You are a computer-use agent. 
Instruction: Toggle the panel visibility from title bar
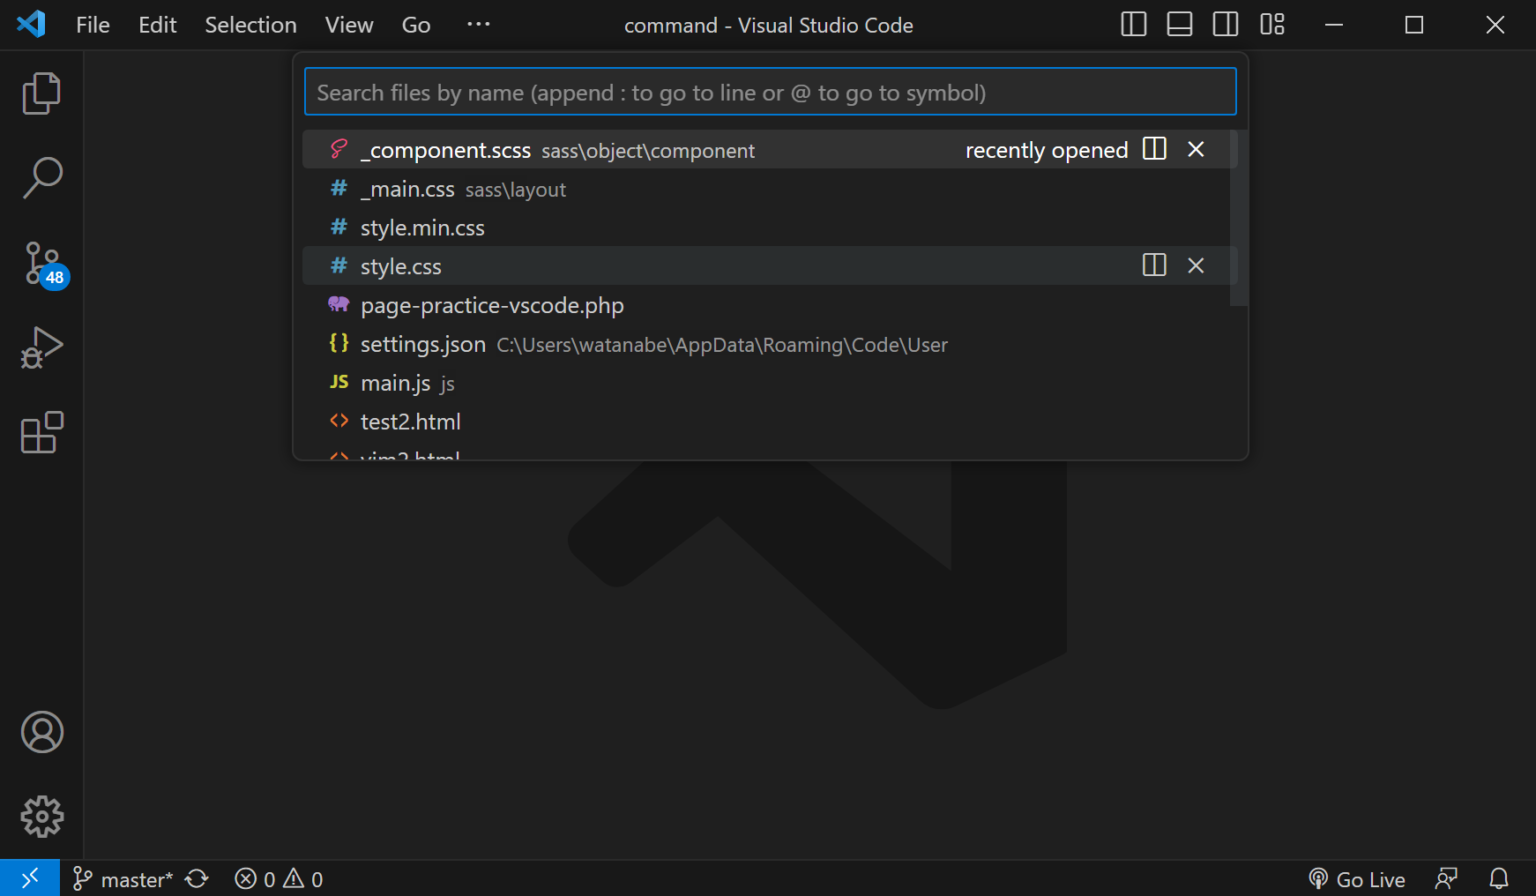click(x=1179, y=24)
